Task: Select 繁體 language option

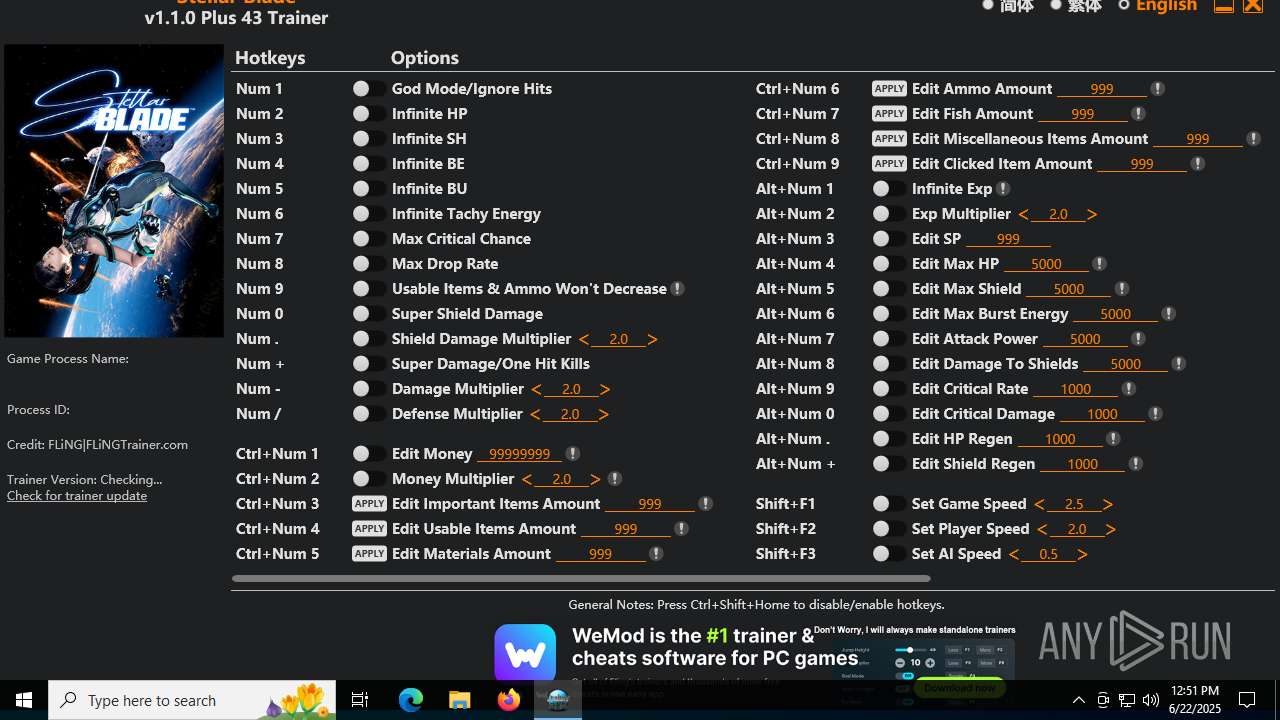Action: point(1075,6)
